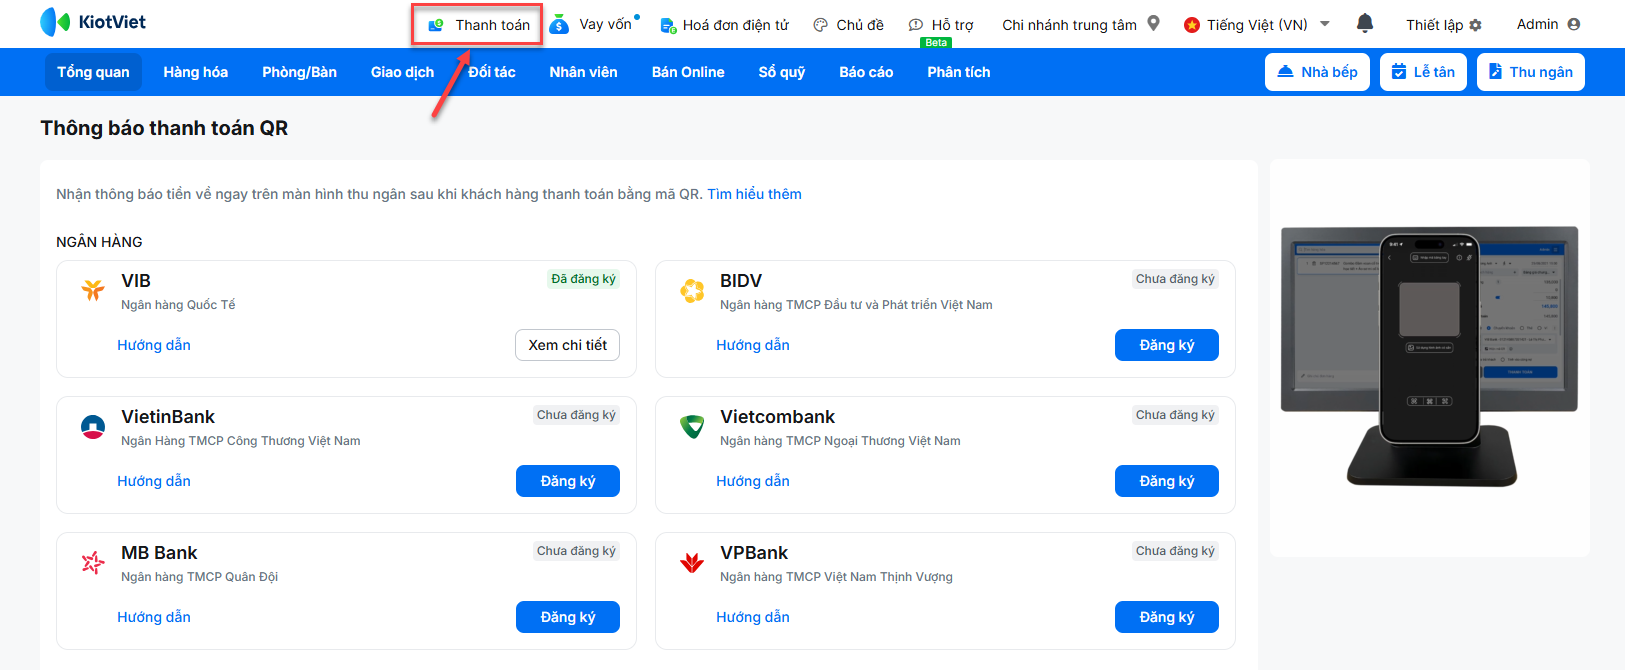The width and height of the screenshot is (1625, 670).
Task: Open the Nhân viên menu
Action: [x=583, y=72]
